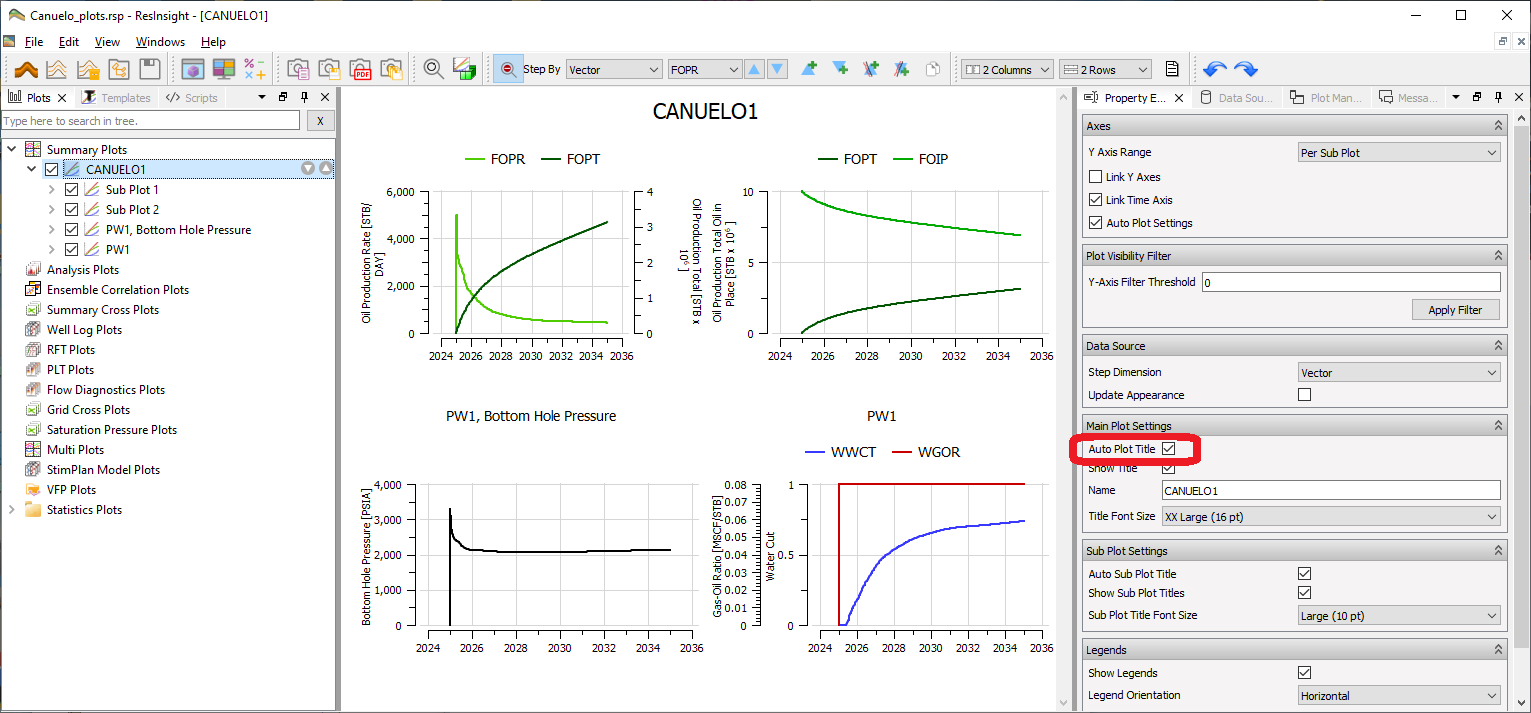This screenshot has width=1531, height=713.
Task: Select the Snapshot to Clipboard icon
Action: point(297,69)
